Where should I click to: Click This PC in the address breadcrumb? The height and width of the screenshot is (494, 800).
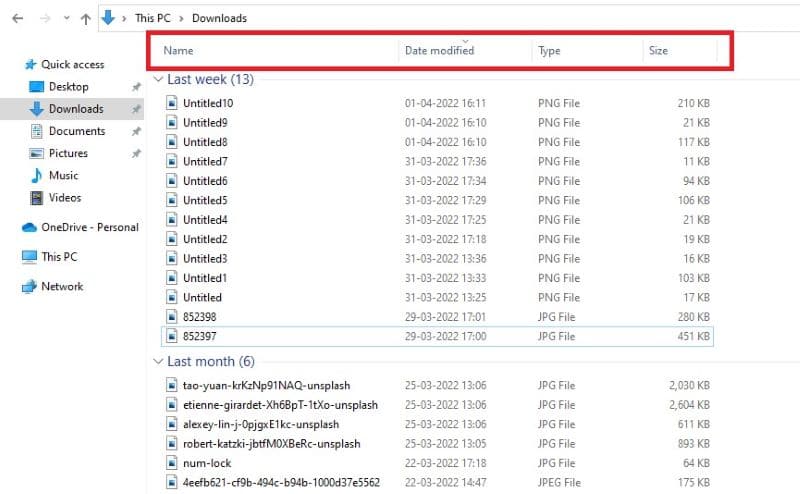tap(153, 18)
